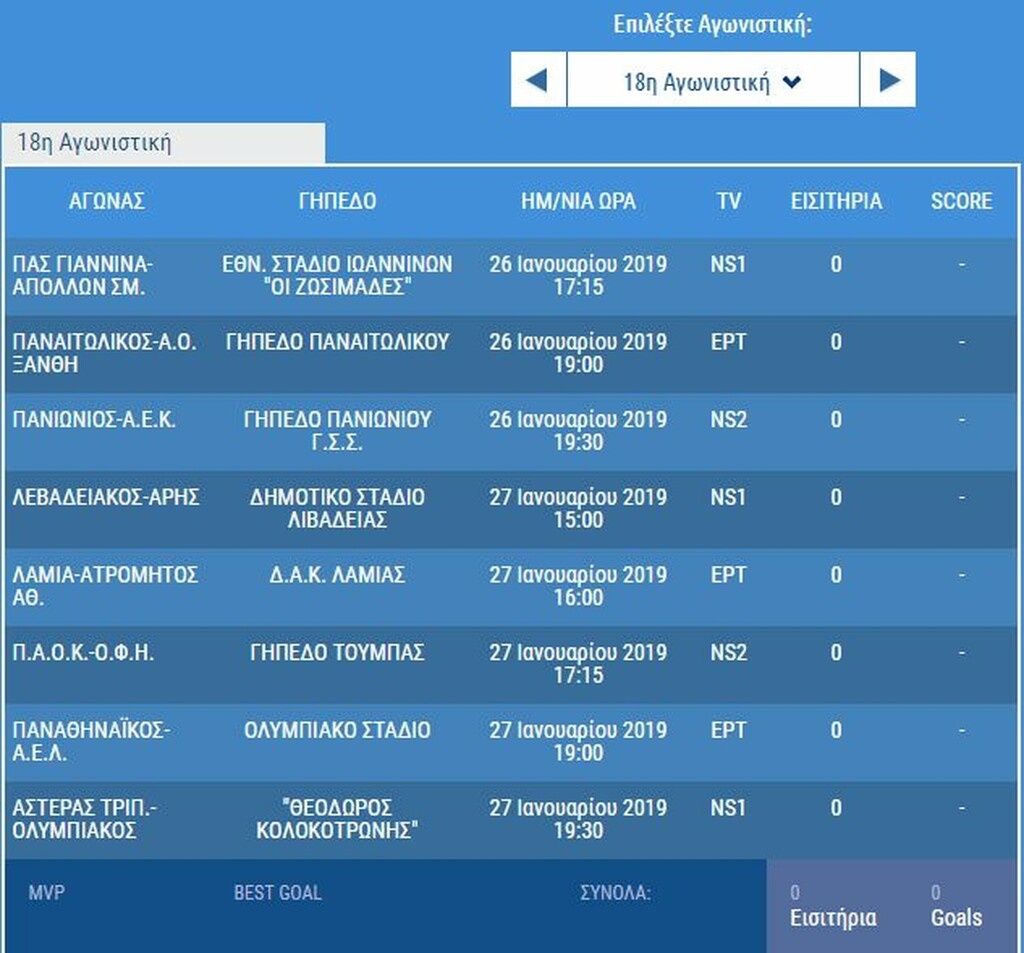Click NS1 channel in ΛΕΒΑΔΕΙΑΚΟΣ row
Screen dimensions: 1024x953
pyautogui.click(x=728, y=497)
